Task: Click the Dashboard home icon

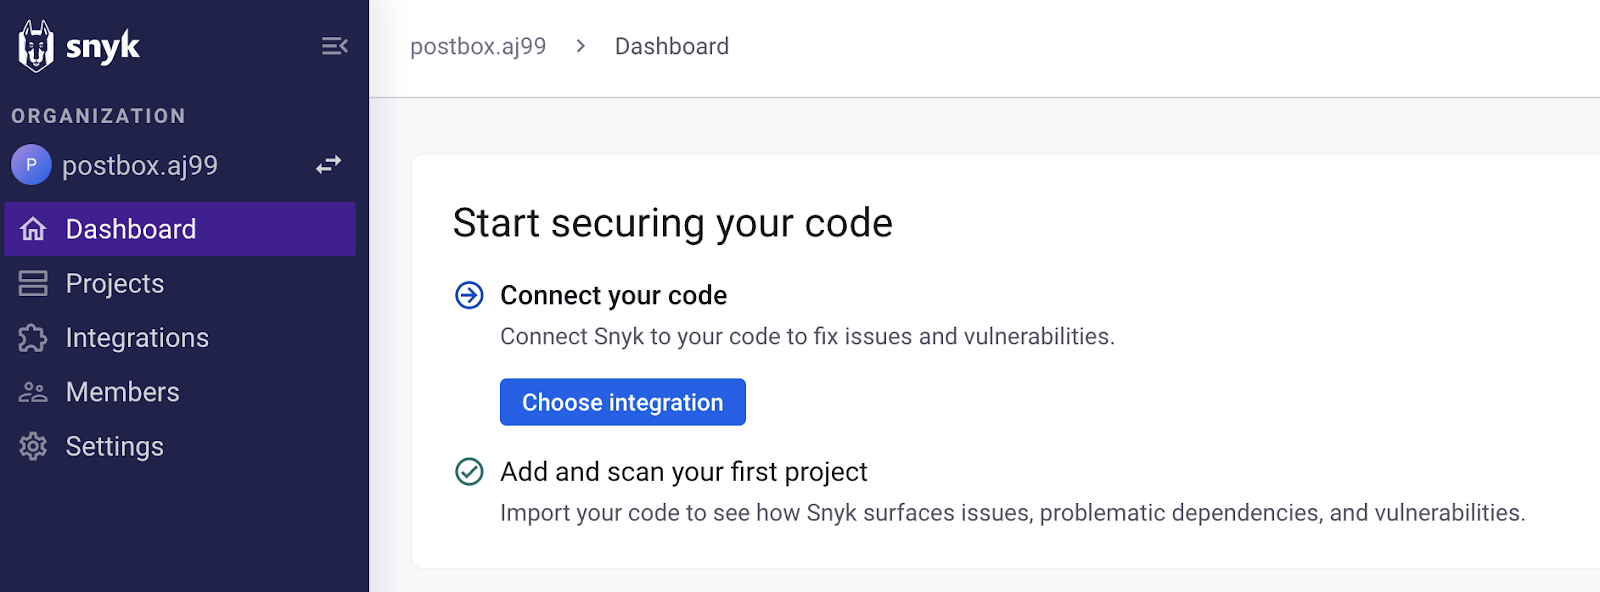Action: (x=33, y=229)
